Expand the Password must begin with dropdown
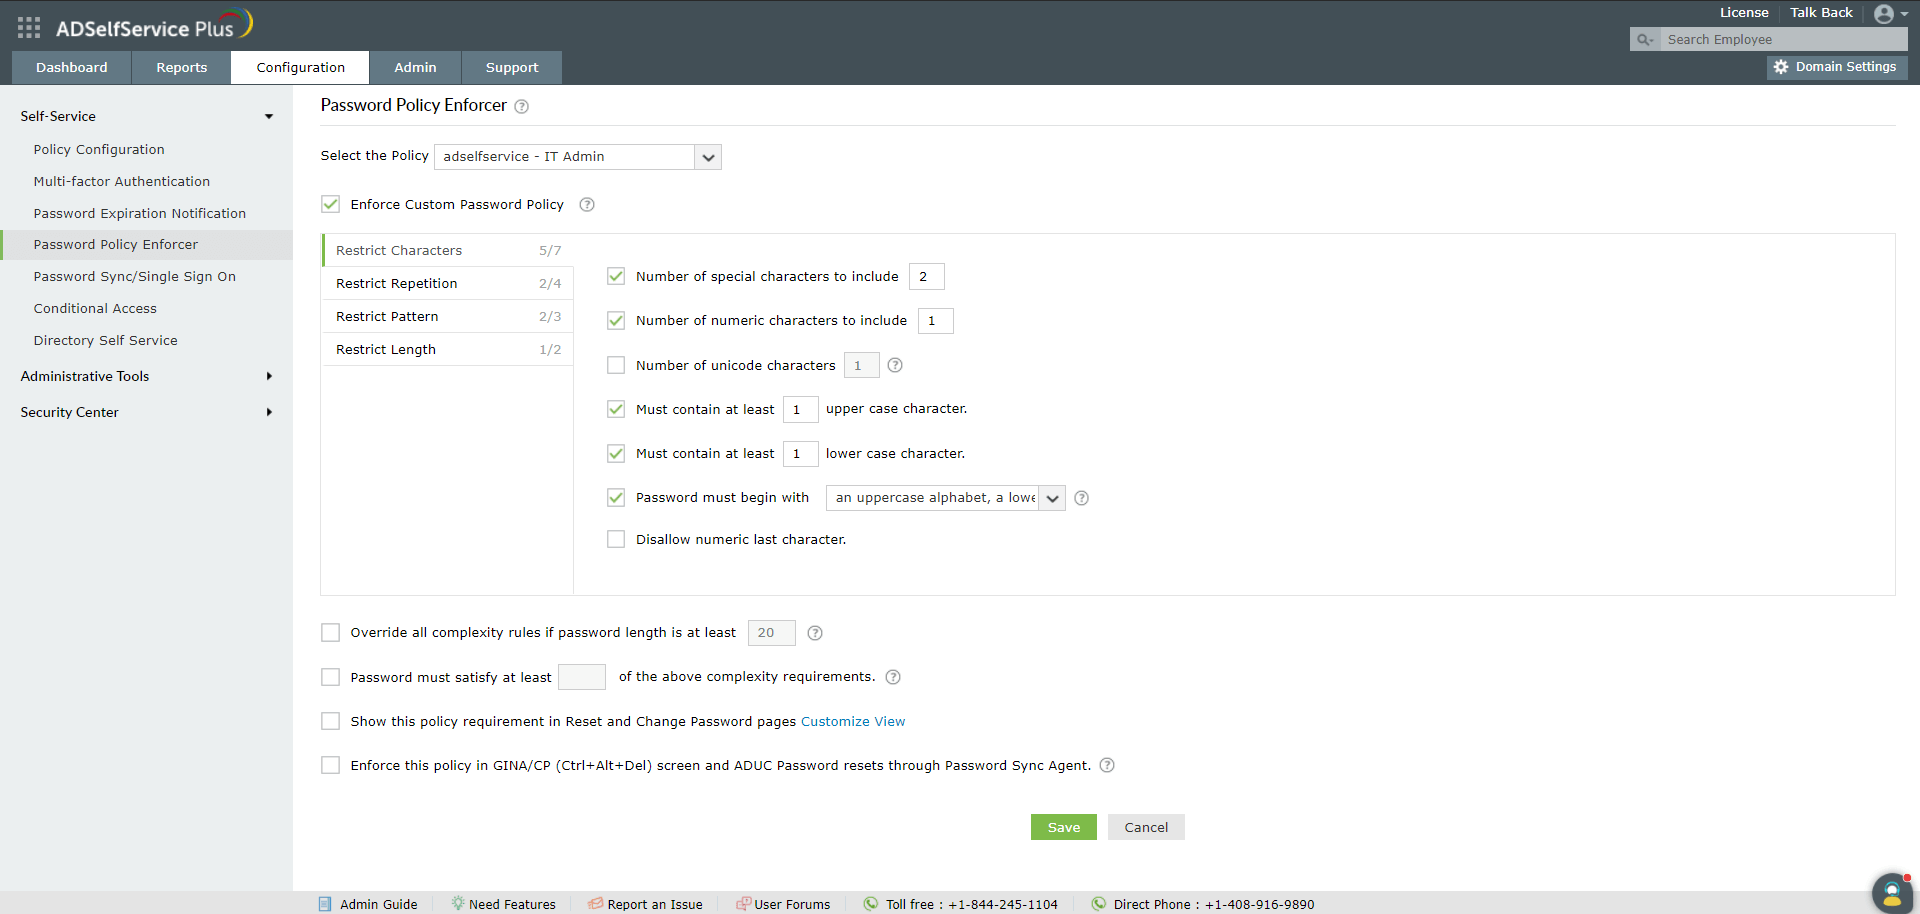 (1052, 497)
